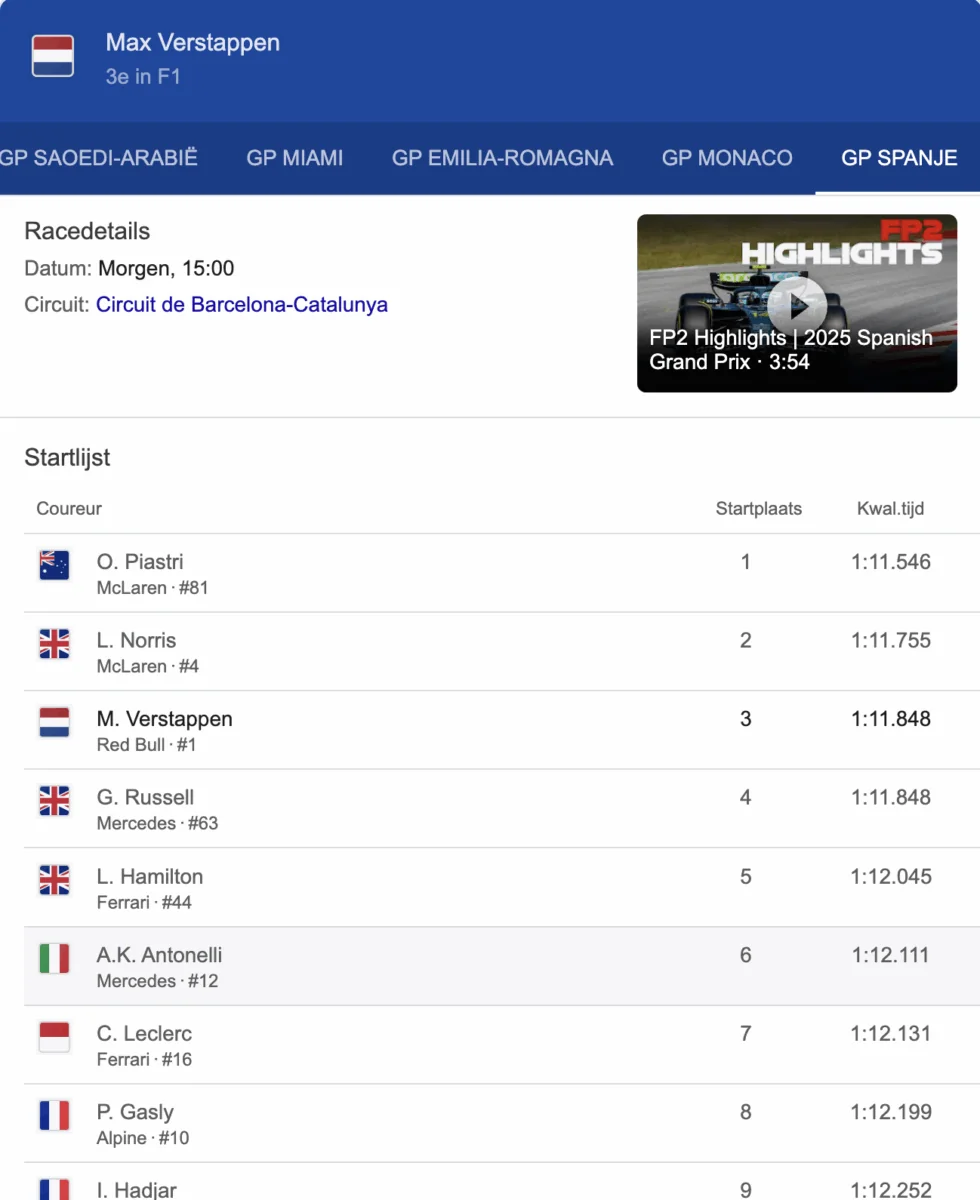Go to the GP Saoedi-Arabië tab
The width and height of the screenshot is (980, 1200).
[99, 158]
